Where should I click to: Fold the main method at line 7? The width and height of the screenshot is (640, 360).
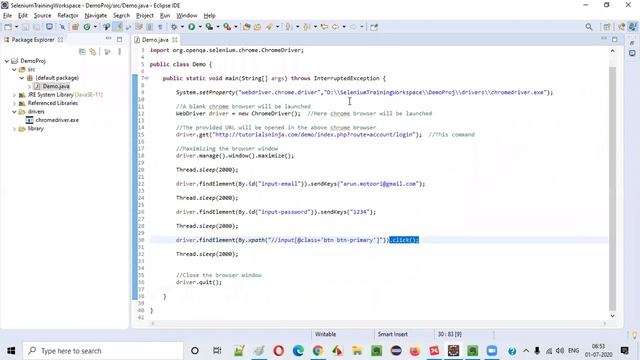point(147,78)
